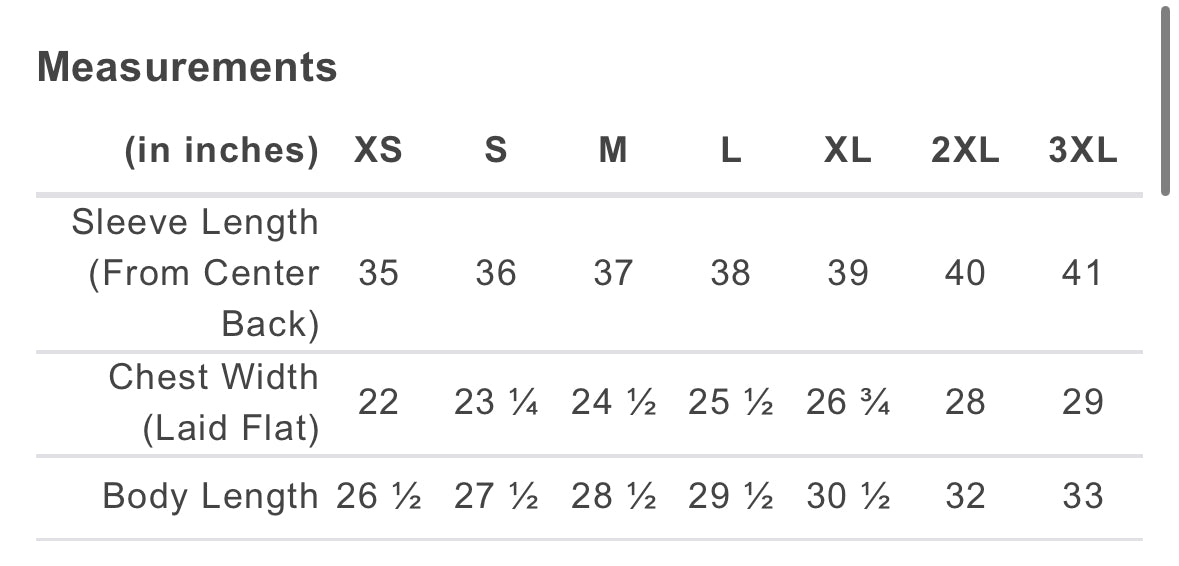This screenshot has width=1179, height=566.
Task: Click the S chest width value 23 ¼
Action: coord(496,403)
